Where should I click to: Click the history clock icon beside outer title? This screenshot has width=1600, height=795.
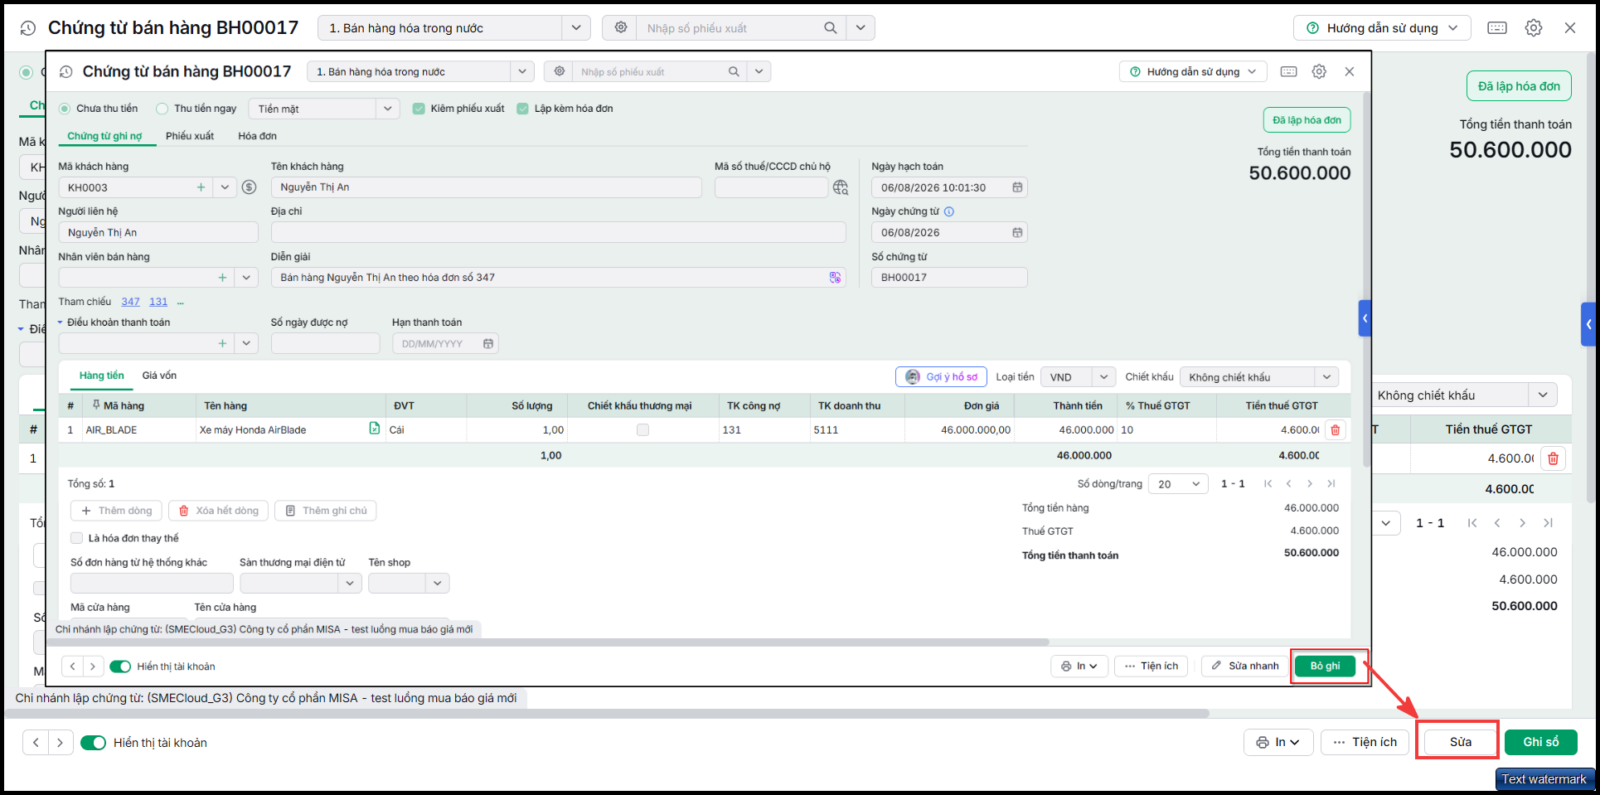(28, 28)
